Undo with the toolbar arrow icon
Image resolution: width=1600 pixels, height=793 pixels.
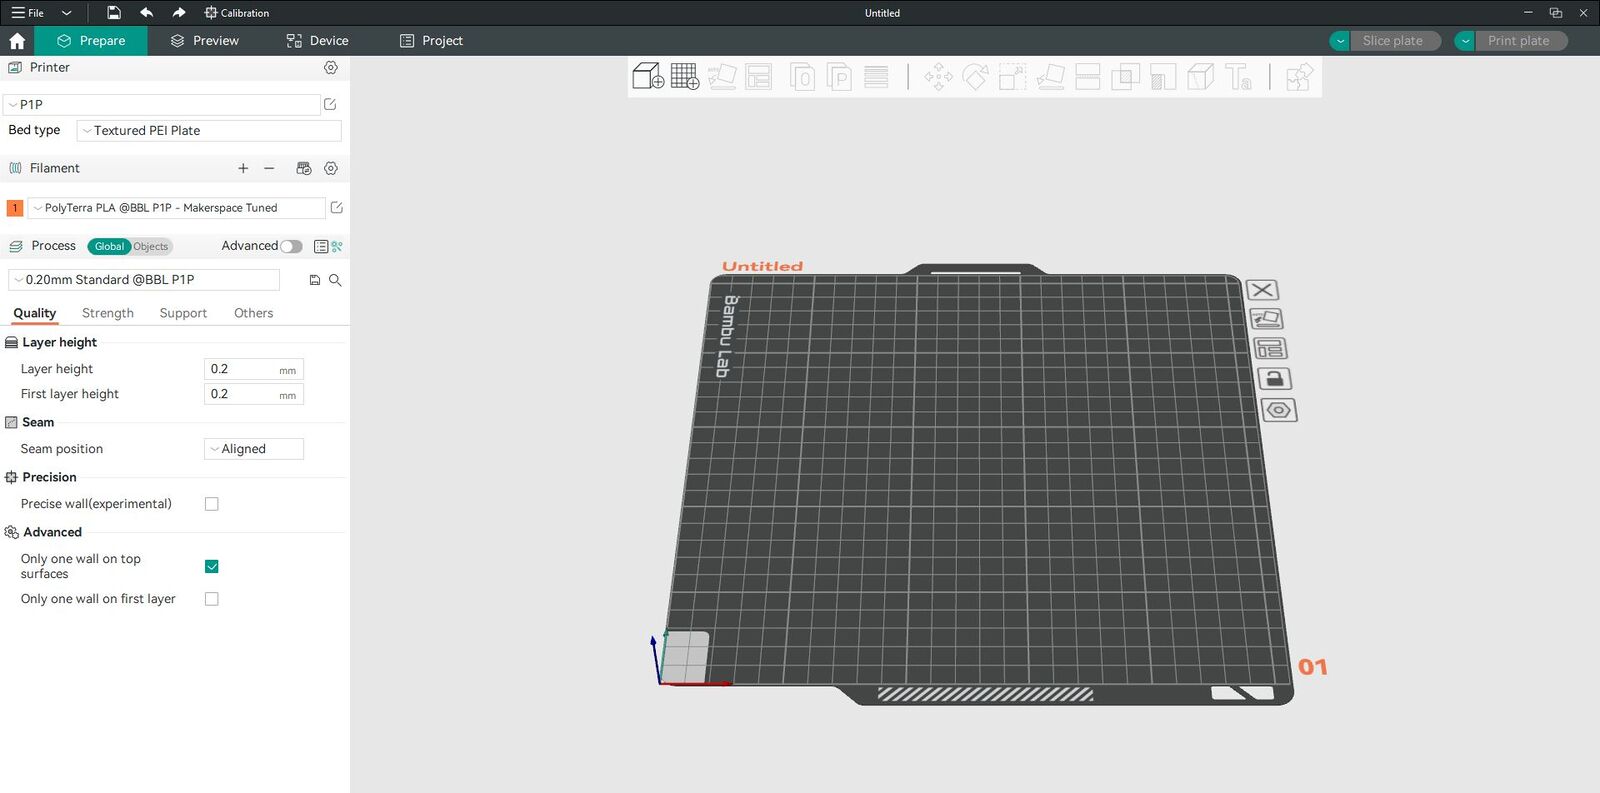pyautogui.click(x=147, y=13)
